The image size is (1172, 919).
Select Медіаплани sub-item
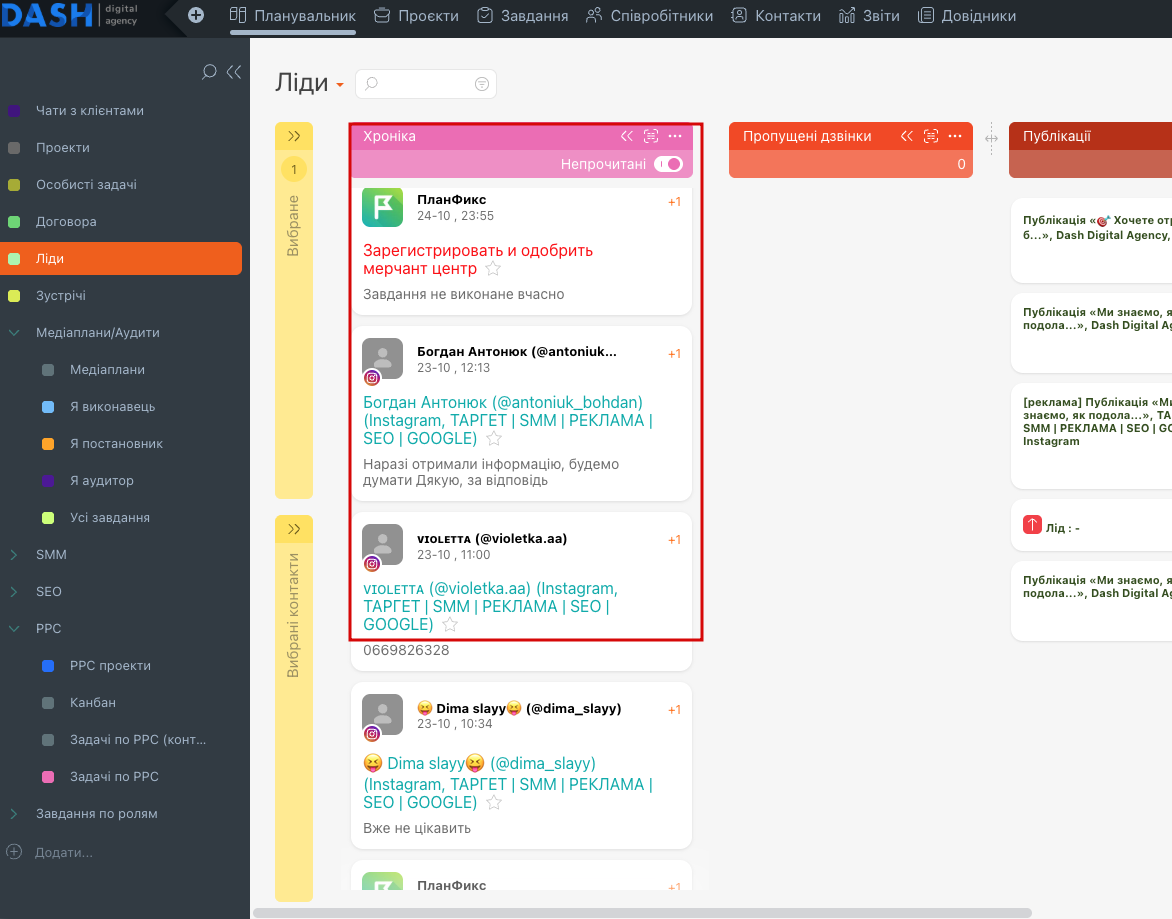107,370
